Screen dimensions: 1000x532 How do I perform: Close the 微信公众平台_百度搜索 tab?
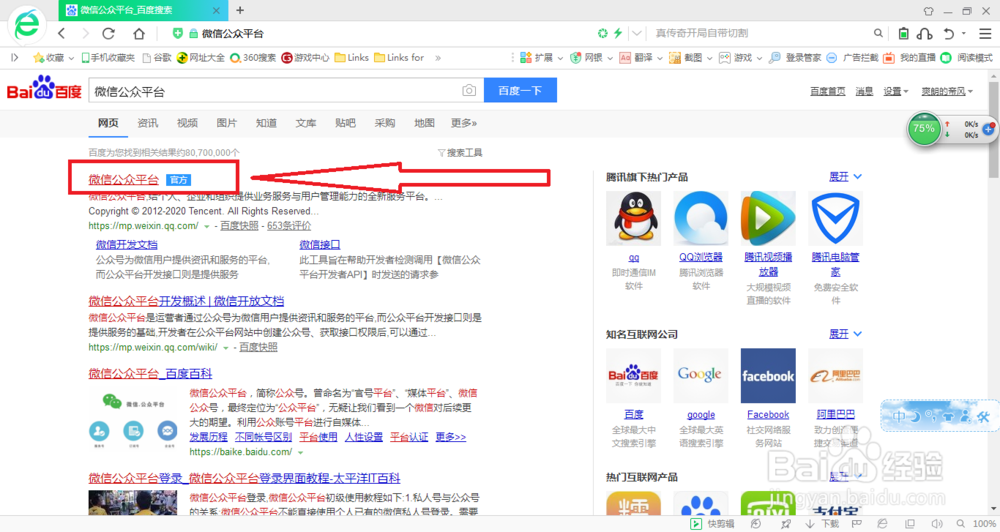pyautogui.click(x=216, y=10)
